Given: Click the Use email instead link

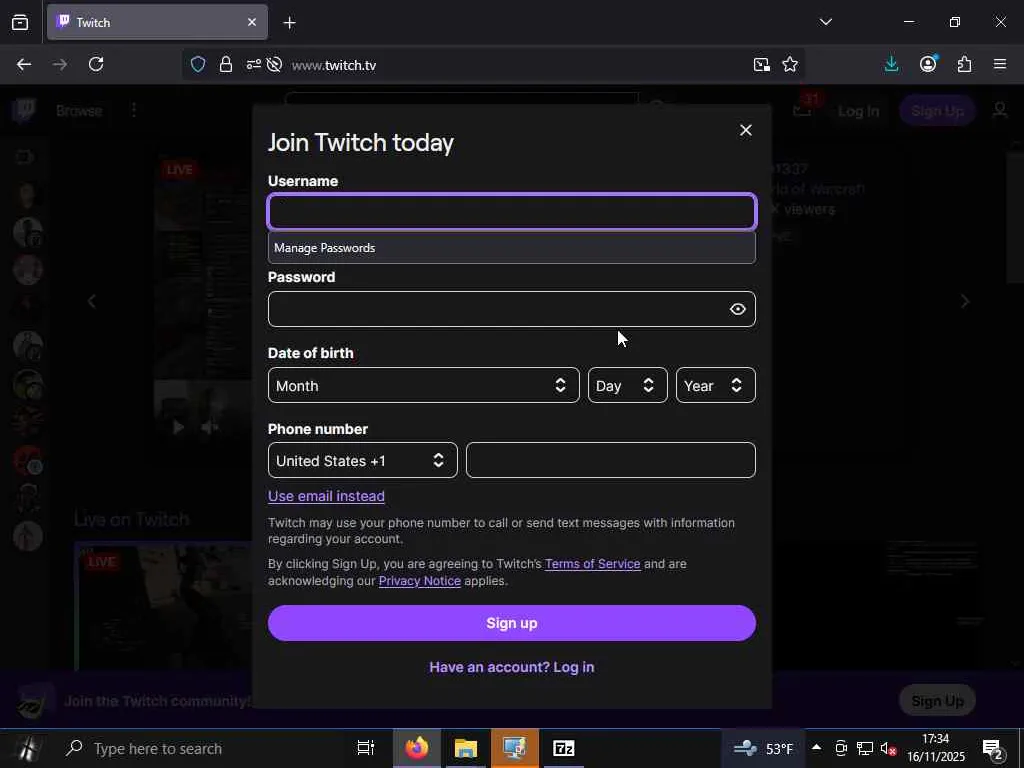Looking at the screenshot, I should point(326,496).
